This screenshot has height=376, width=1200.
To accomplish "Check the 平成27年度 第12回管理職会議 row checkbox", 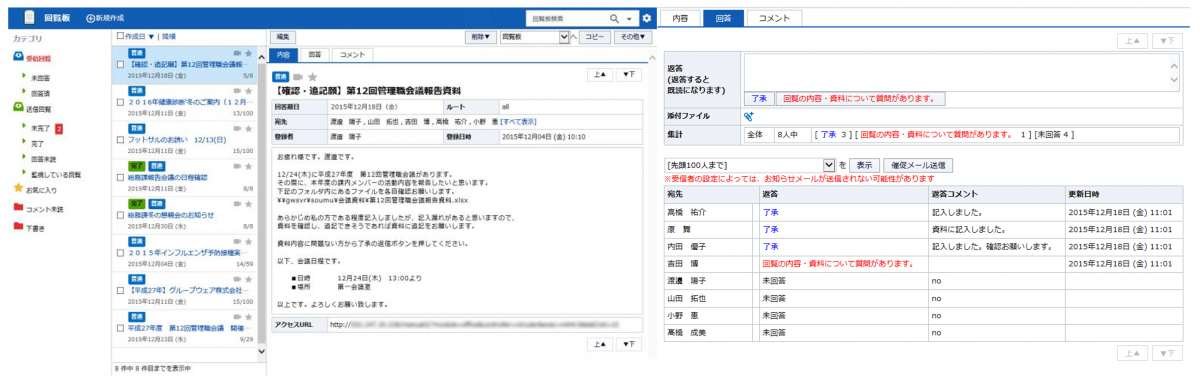I will (121, 328).
